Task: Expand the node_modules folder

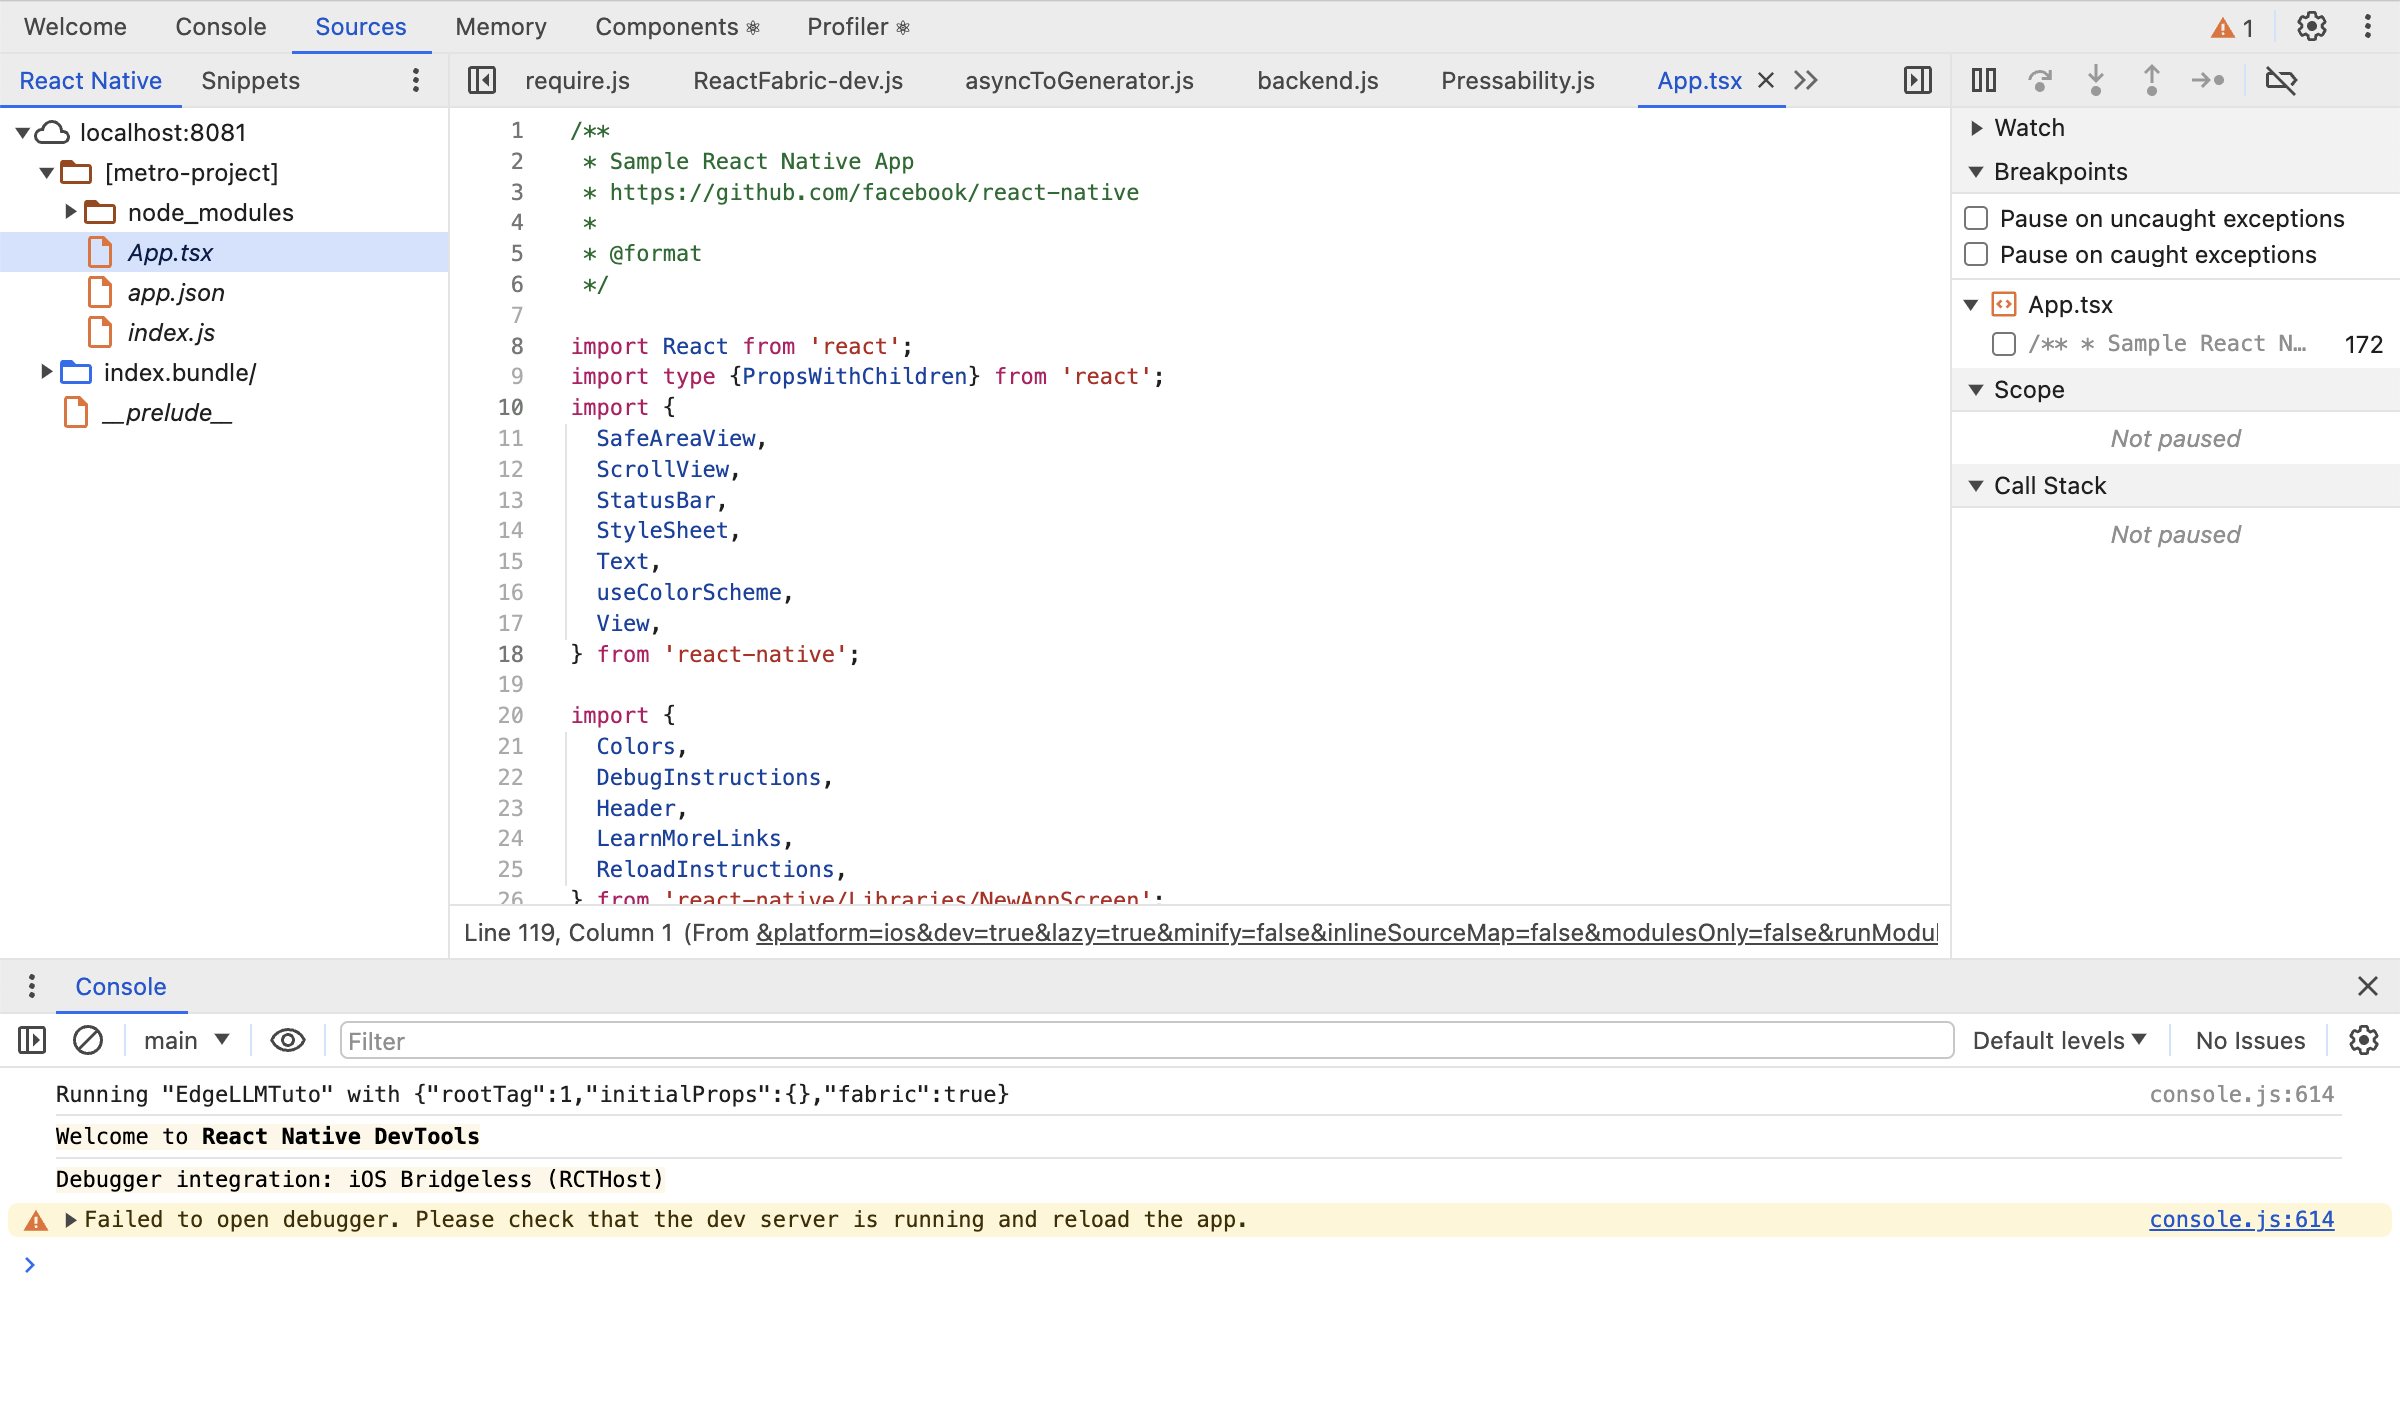Action: (x=71, y=212)
